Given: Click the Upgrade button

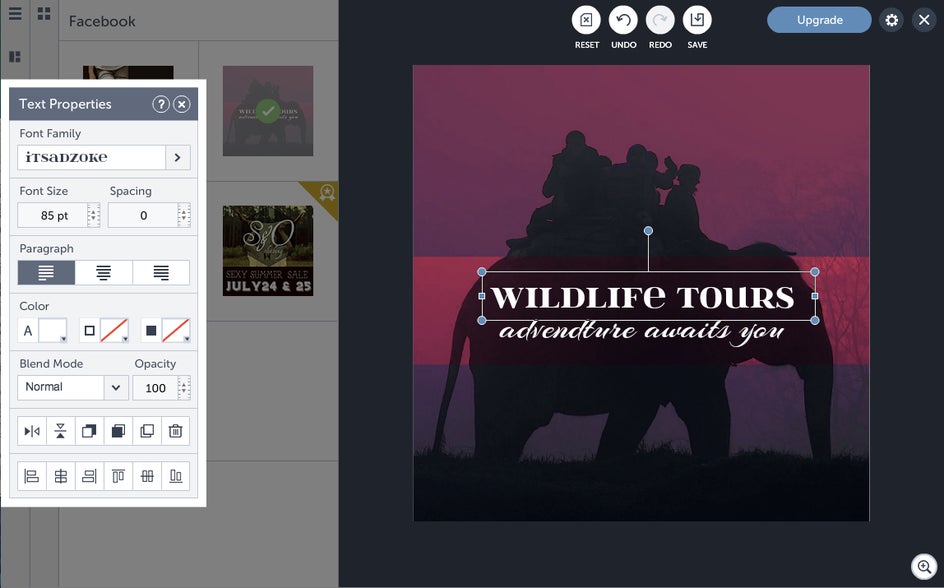Looking at the screenshot, I should click(x=819, y=20).
